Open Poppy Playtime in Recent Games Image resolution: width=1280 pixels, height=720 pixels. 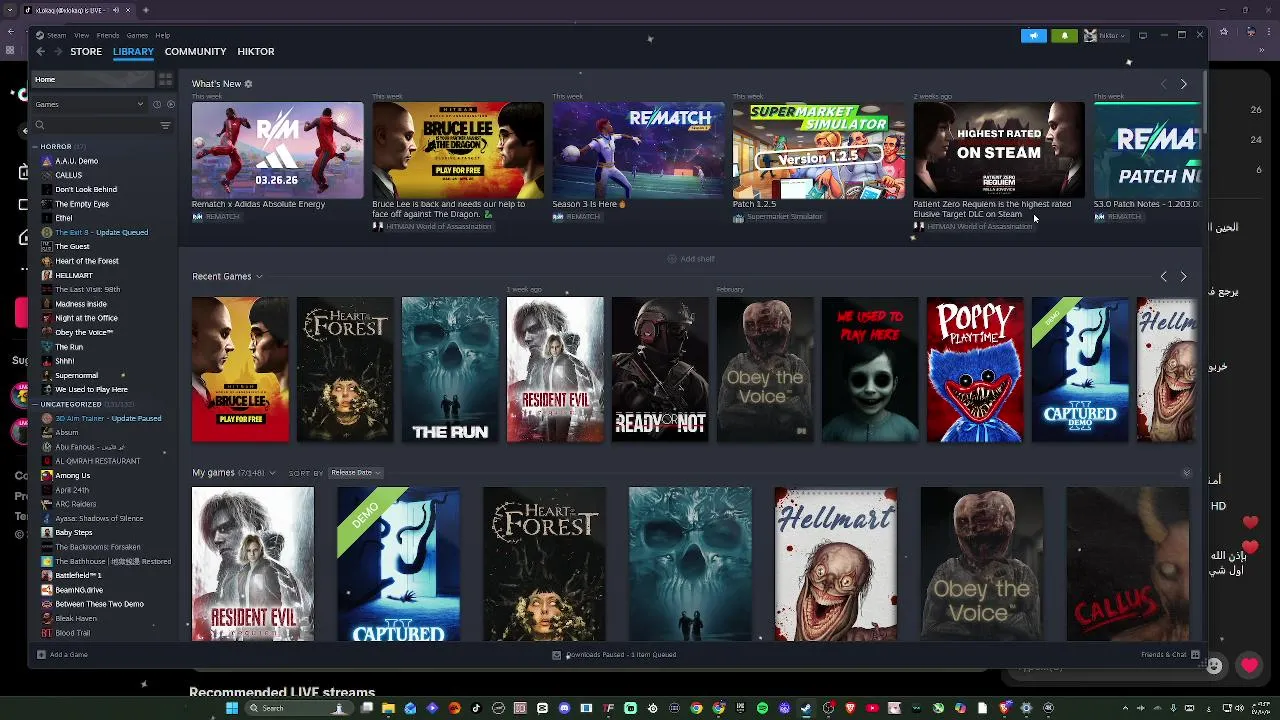[975, 369]
